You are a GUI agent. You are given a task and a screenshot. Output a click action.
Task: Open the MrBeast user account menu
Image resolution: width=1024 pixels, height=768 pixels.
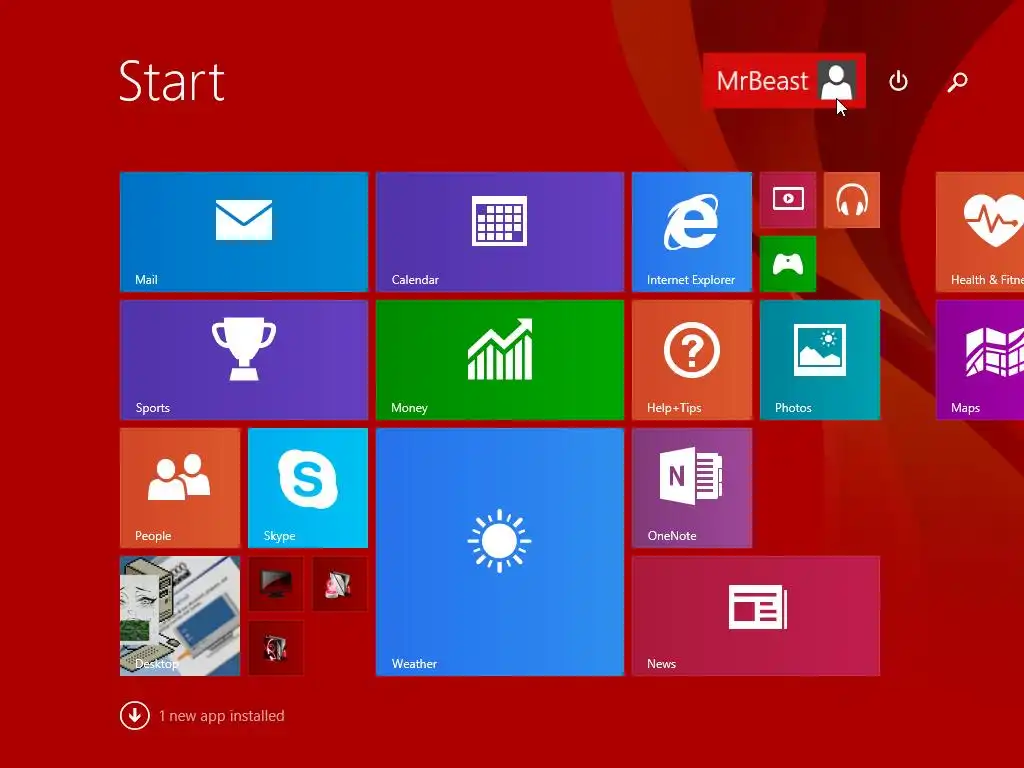pyautogui.click(x=784, y=81)
